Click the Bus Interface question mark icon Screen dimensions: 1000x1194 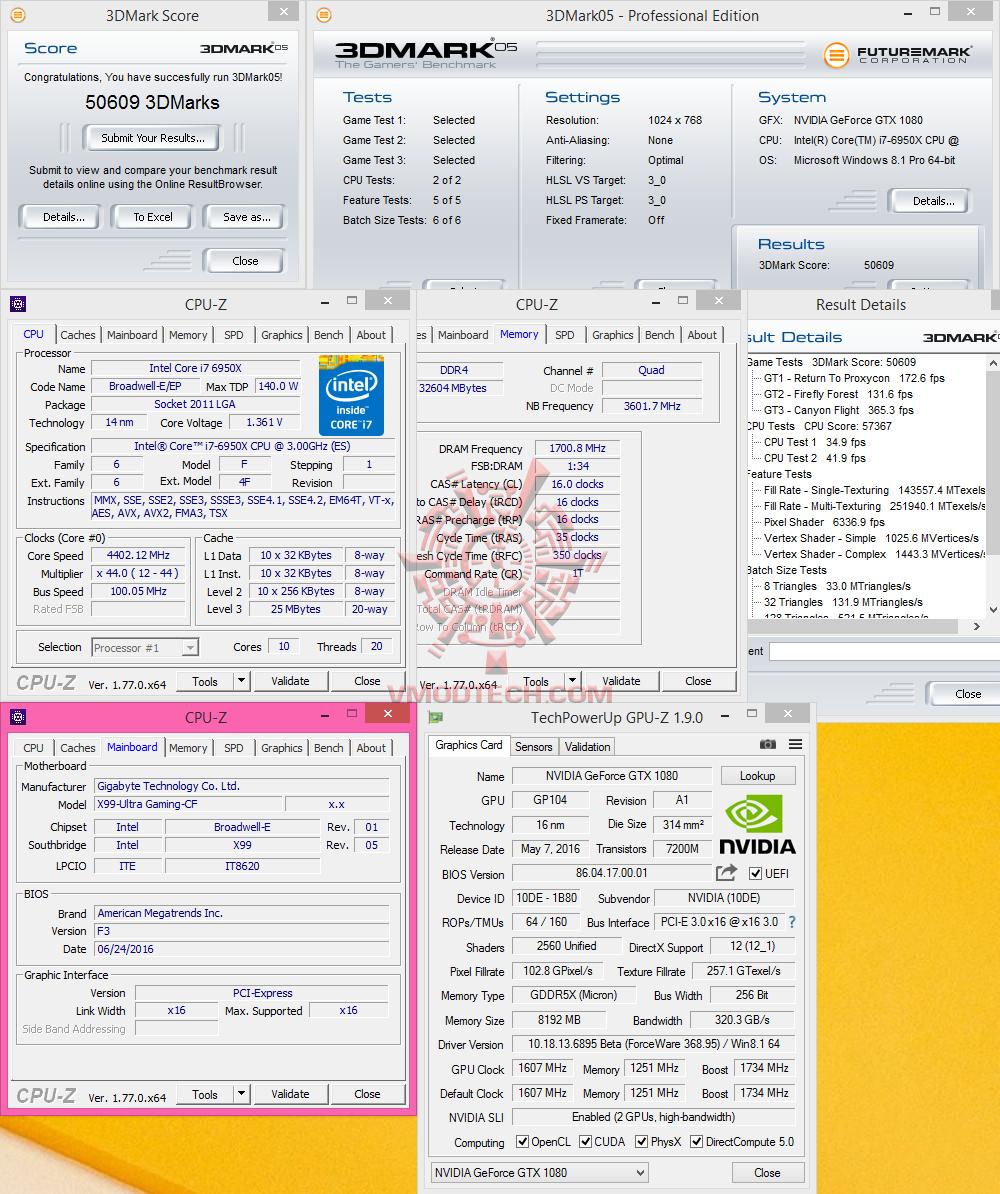tap(792, 921)
